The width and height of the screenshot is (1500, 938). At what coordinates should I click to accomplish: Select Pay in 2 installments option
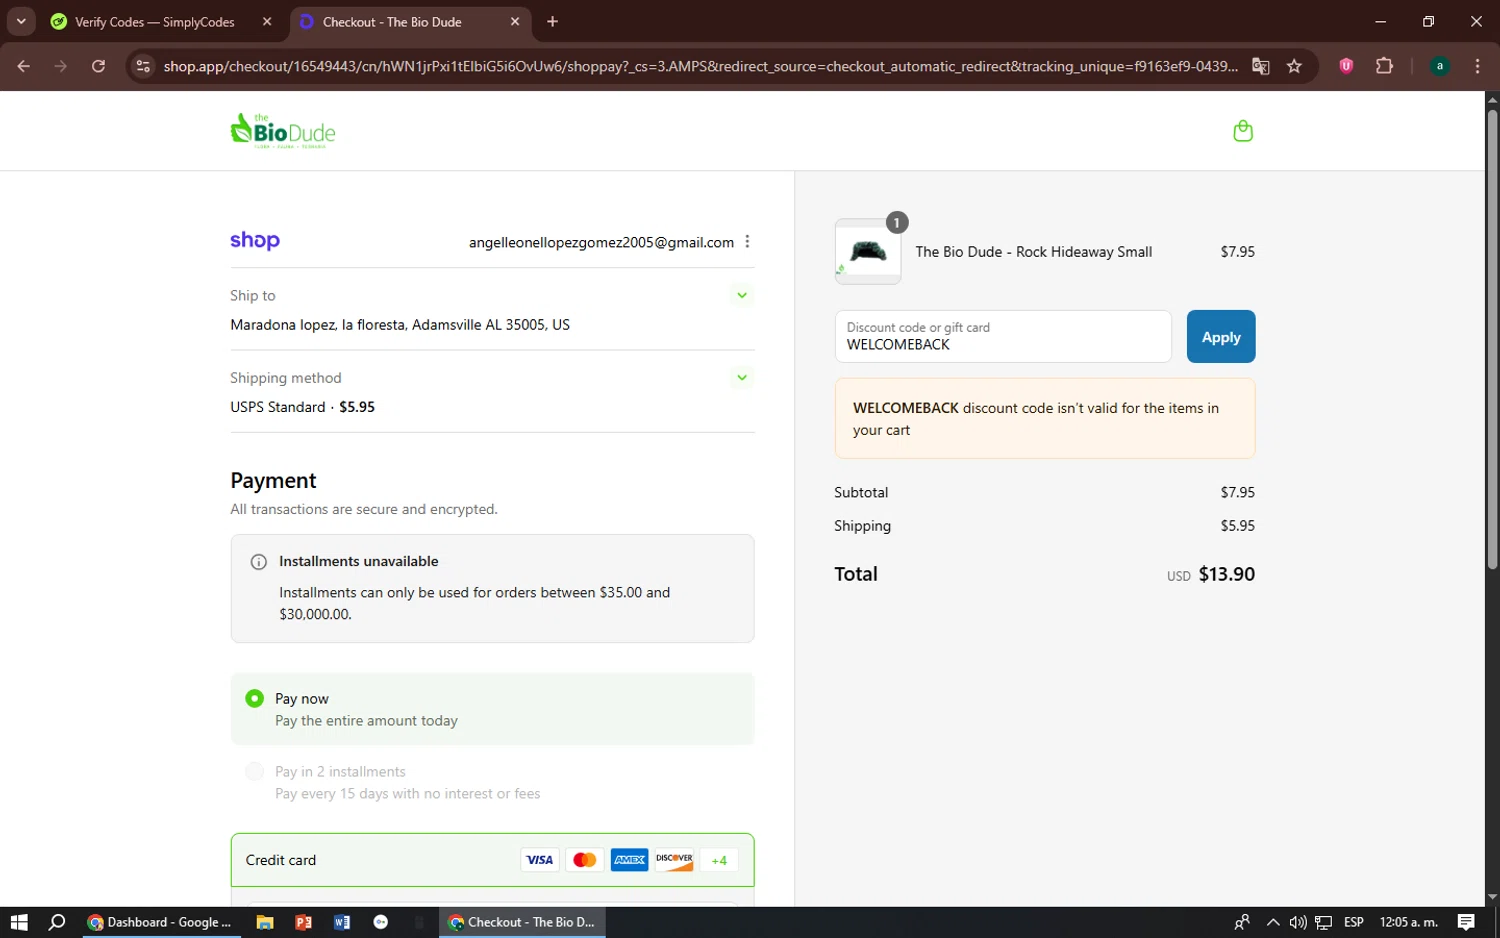(255, 771)
